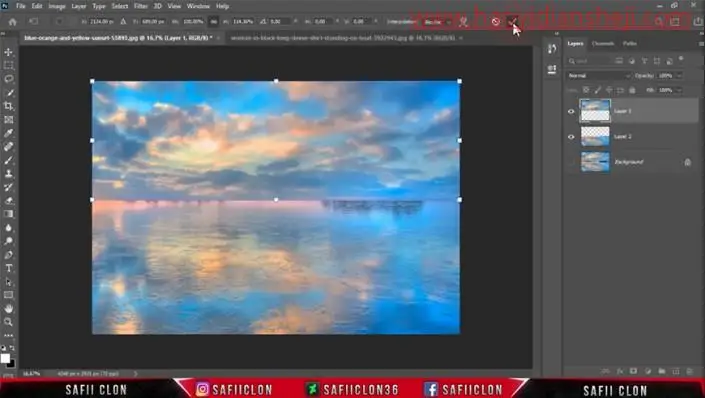Open the Interpolation dropdown in options bar
The image size is (705, 398).
pos(438,22)
